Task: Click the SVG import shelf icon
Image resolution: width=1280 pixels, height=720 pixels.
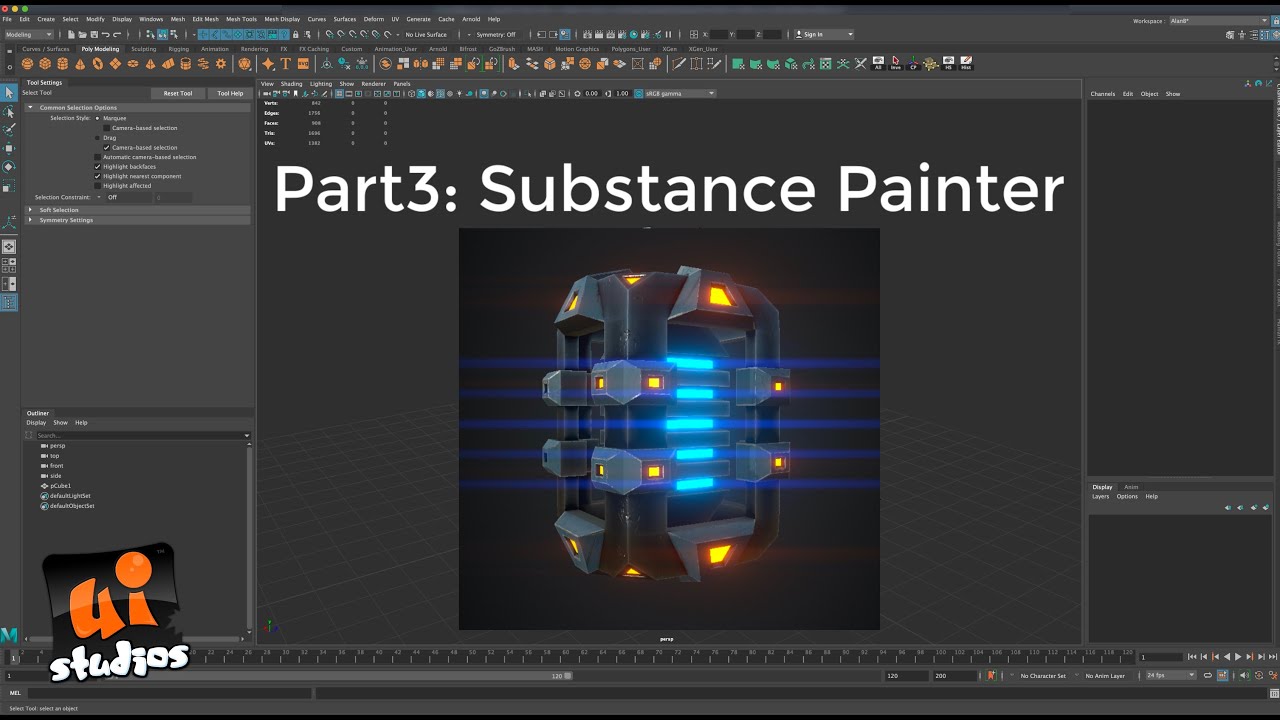Action: [x=304, y=64]
